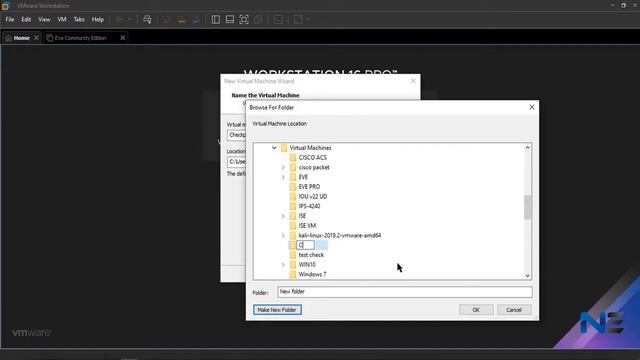Select the cisco packet folder
Viewport: 640px width, 360px height.
pyautogui.click(x=314, y=167)
